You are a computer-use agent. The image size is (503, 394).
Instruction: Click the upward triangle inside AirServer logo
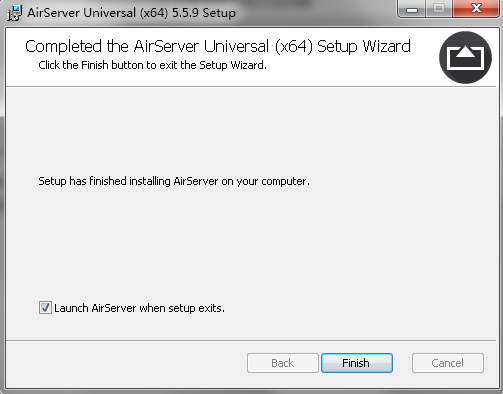pos(465,52)
